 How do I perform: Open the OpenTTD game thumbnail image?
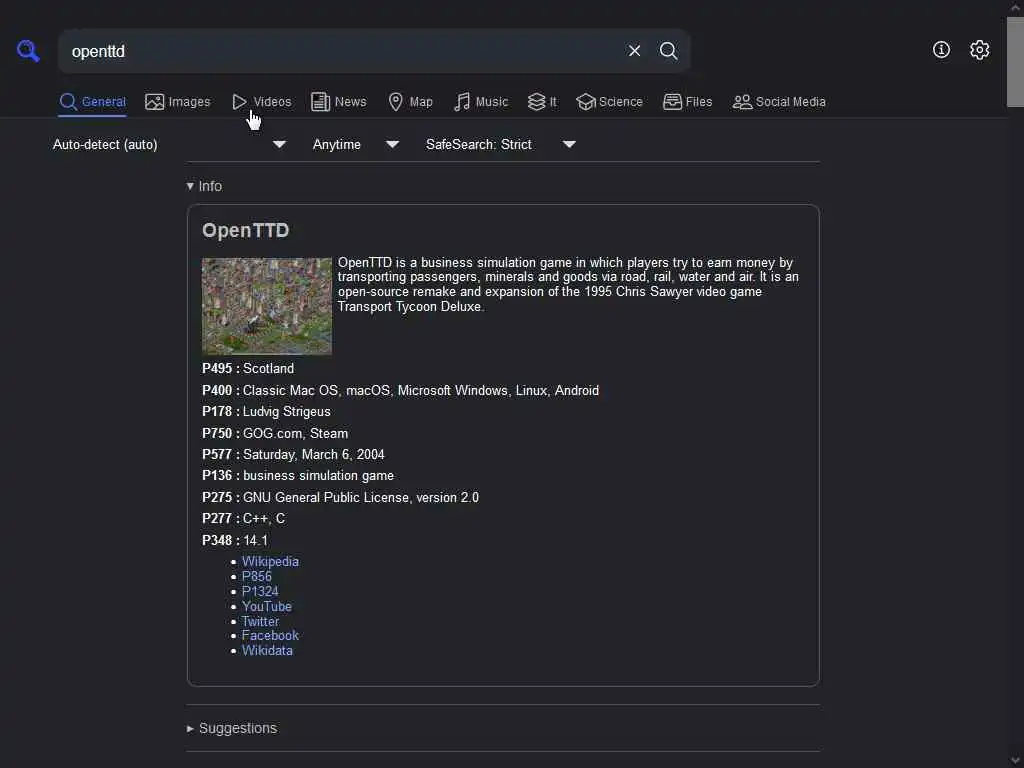266,306
